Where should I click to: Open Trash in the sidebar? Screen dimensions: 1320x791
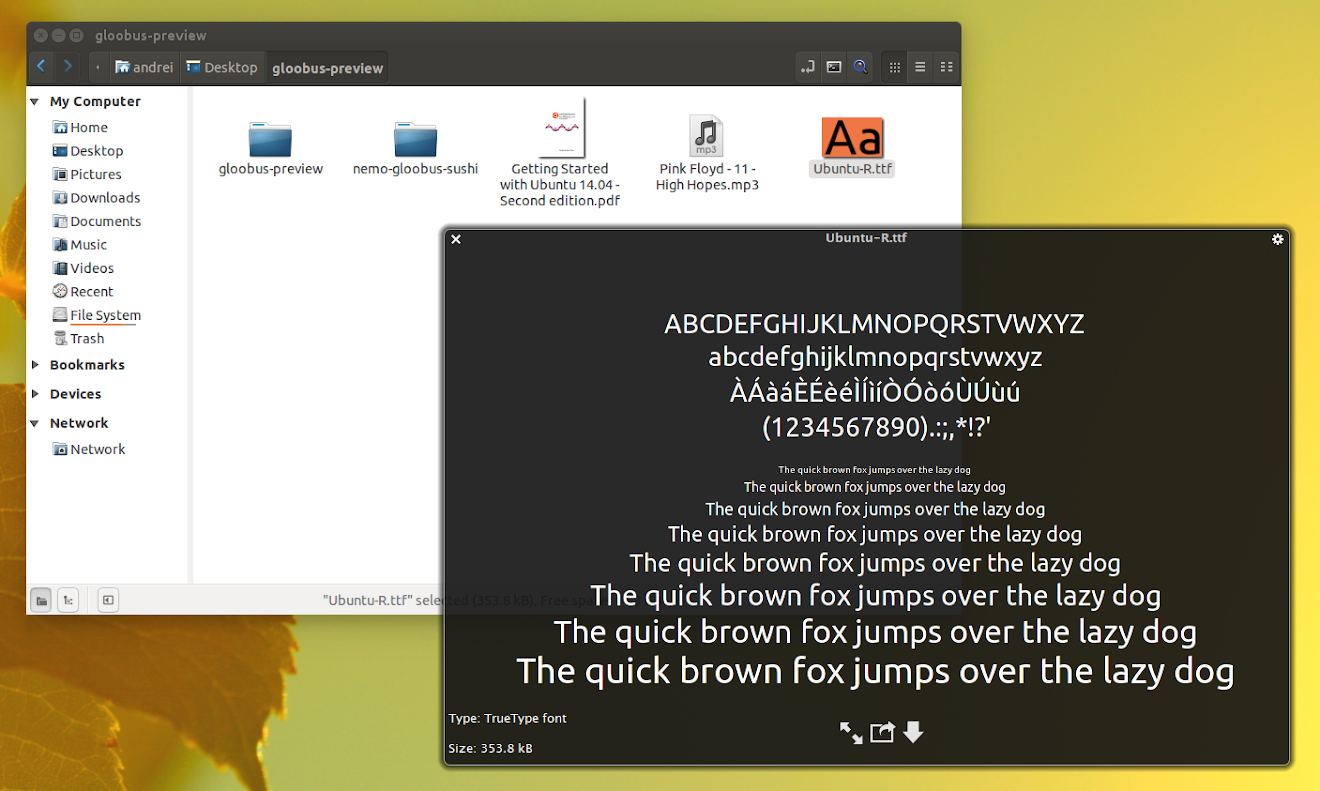[x=79, y=339]
